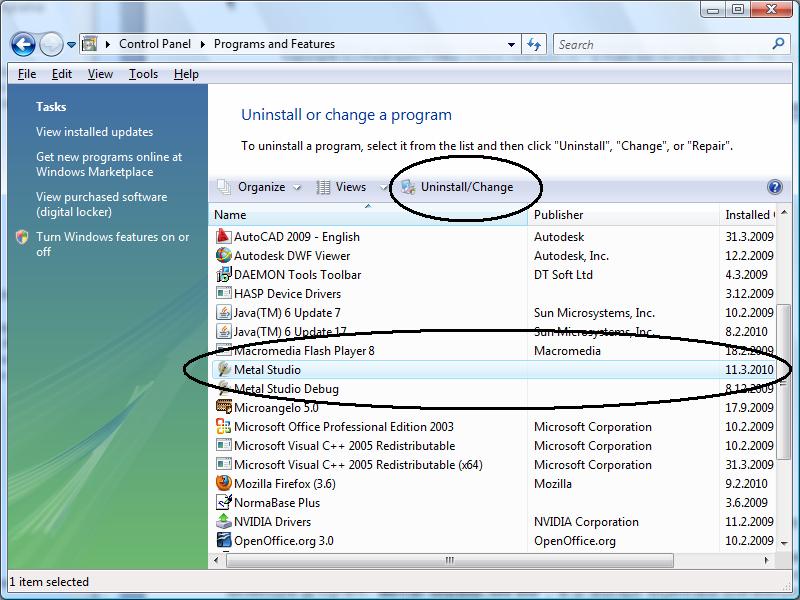Select the Metal Studio Debug entry
800x600 pixels.
click(286, 389)
